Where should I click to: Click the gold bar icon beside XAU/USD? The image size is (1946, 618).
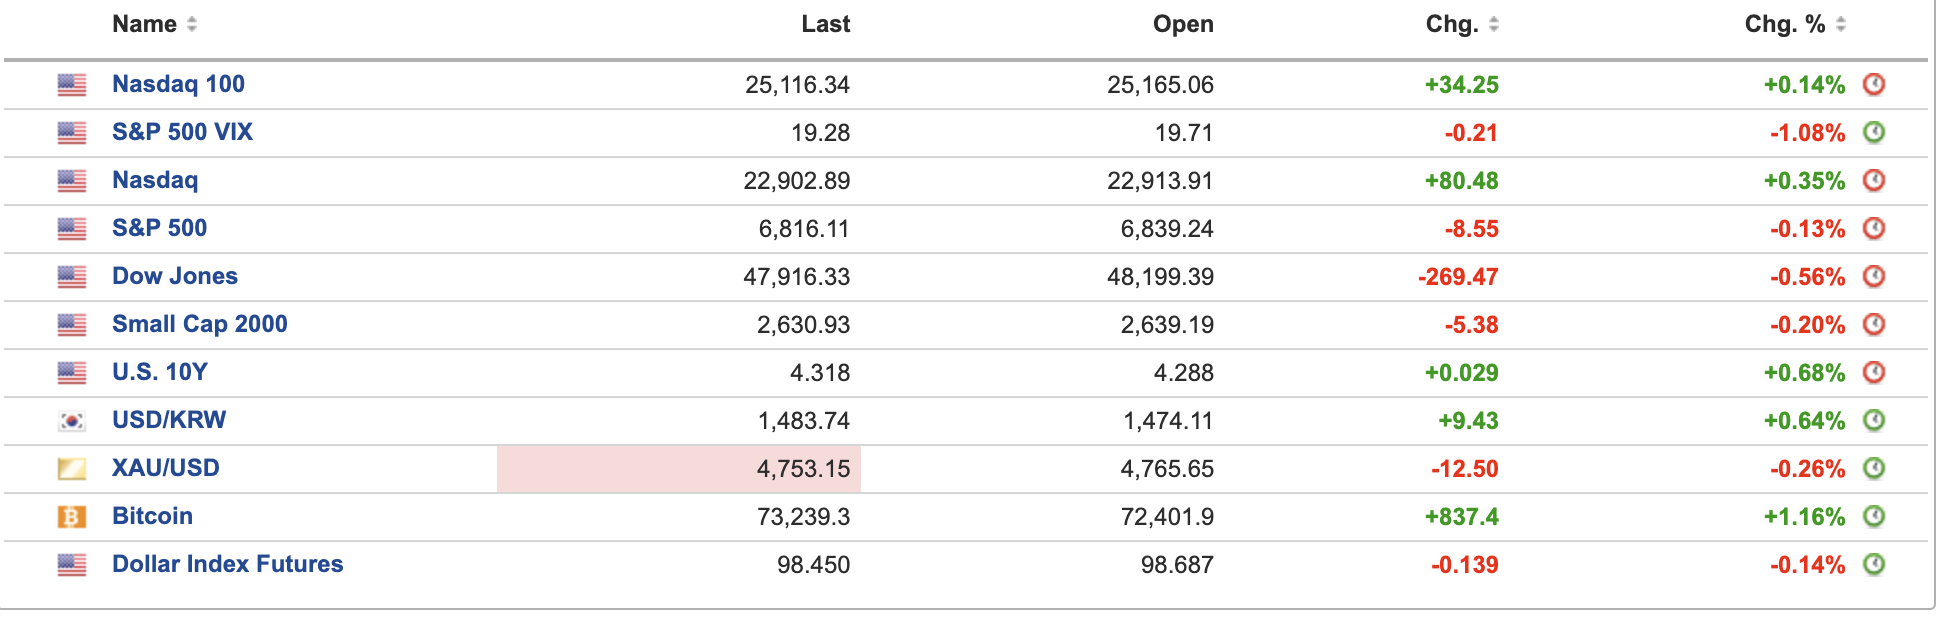[72, 469]
